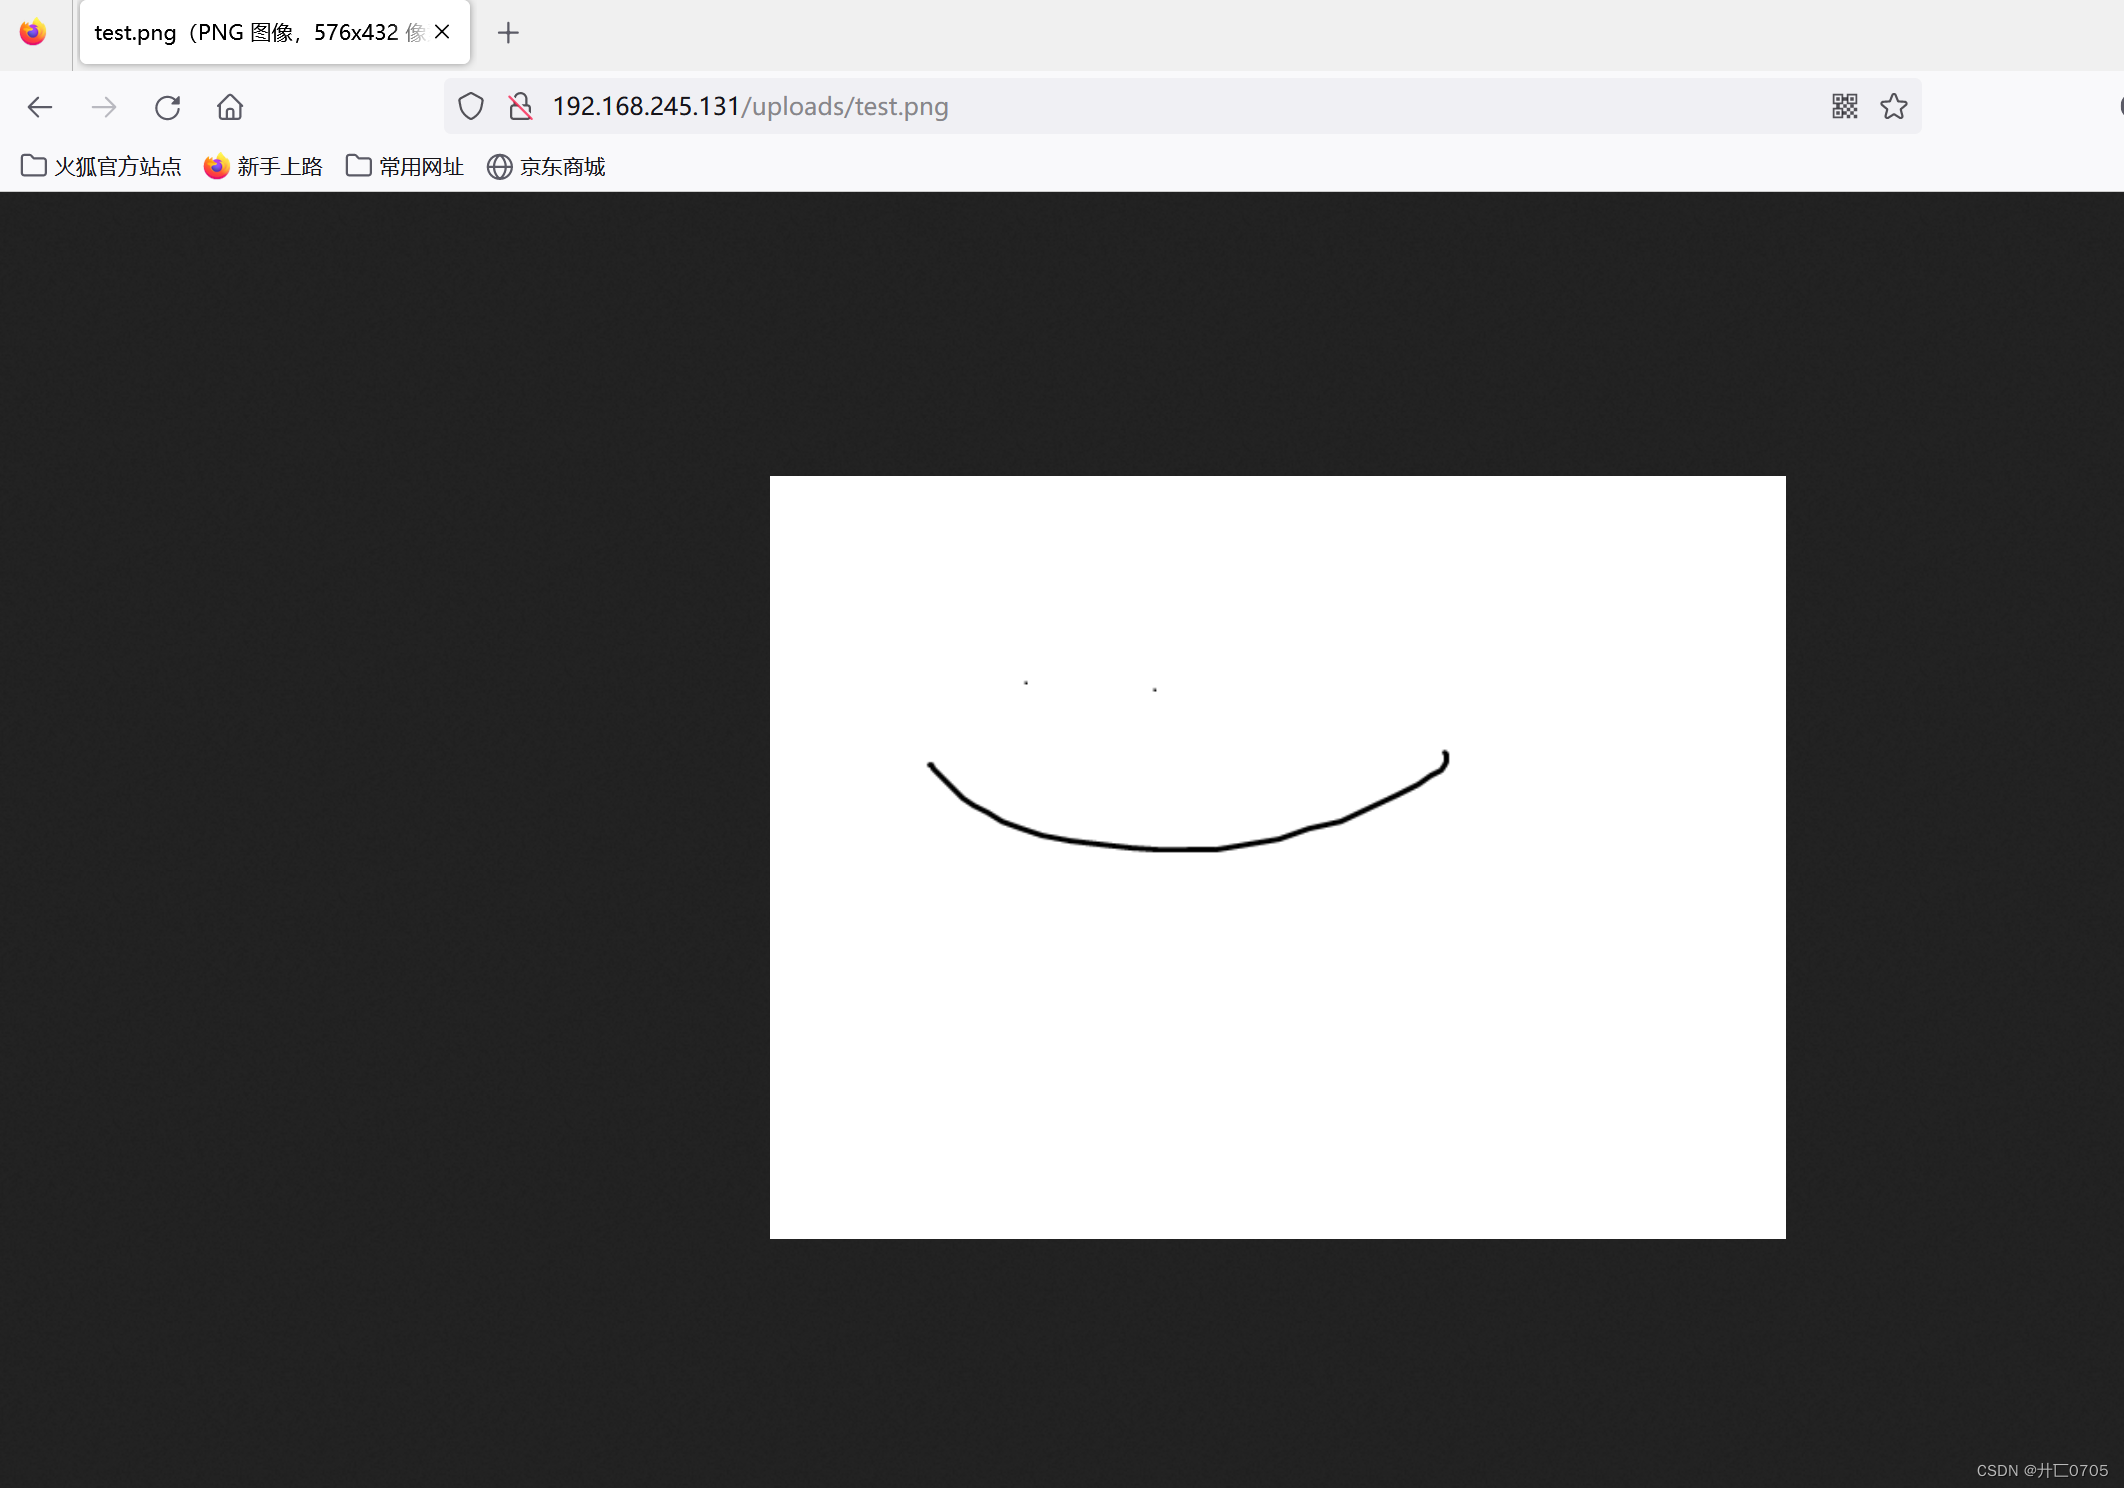
Task: Click the Home icon
Action: click(x=229, y=107)
